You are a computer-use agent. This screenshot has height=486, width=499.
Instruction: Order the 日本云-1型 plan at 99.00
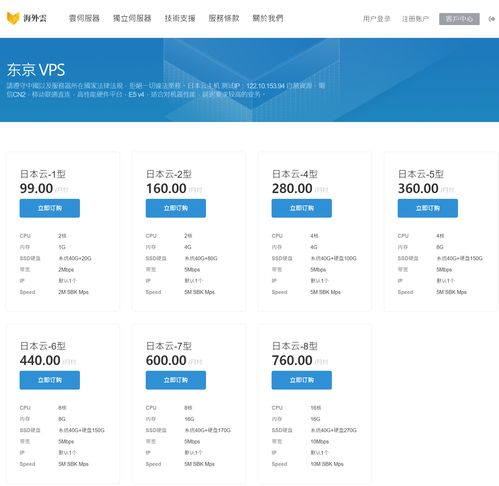coord(50,208)
